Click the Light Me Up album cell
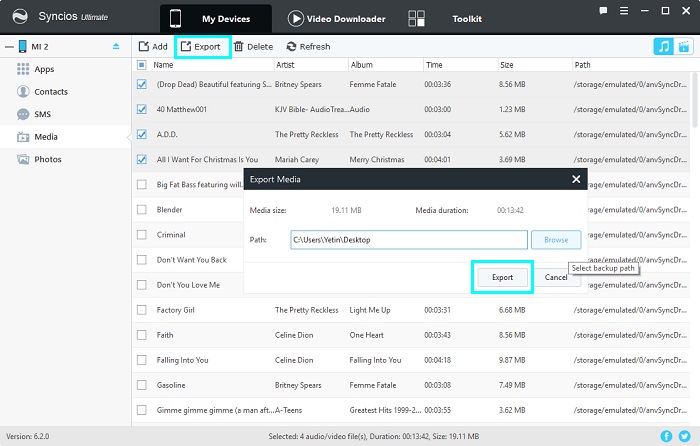This screenshot has width=700, height=446. (370, 310)
